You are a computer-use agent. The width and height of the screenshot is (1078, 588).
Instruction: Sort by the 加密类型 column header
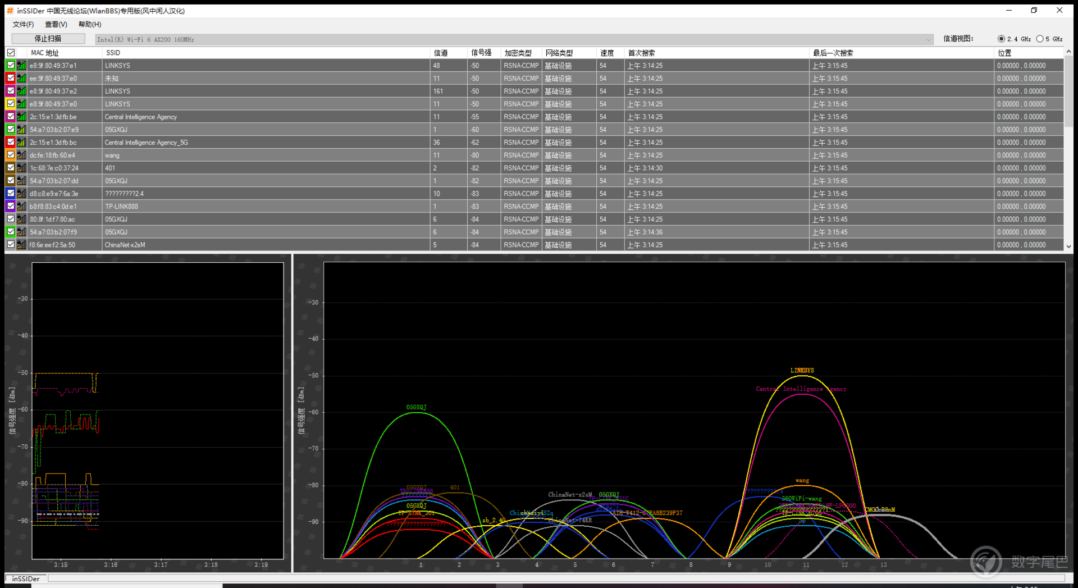[x=521, y=53]
